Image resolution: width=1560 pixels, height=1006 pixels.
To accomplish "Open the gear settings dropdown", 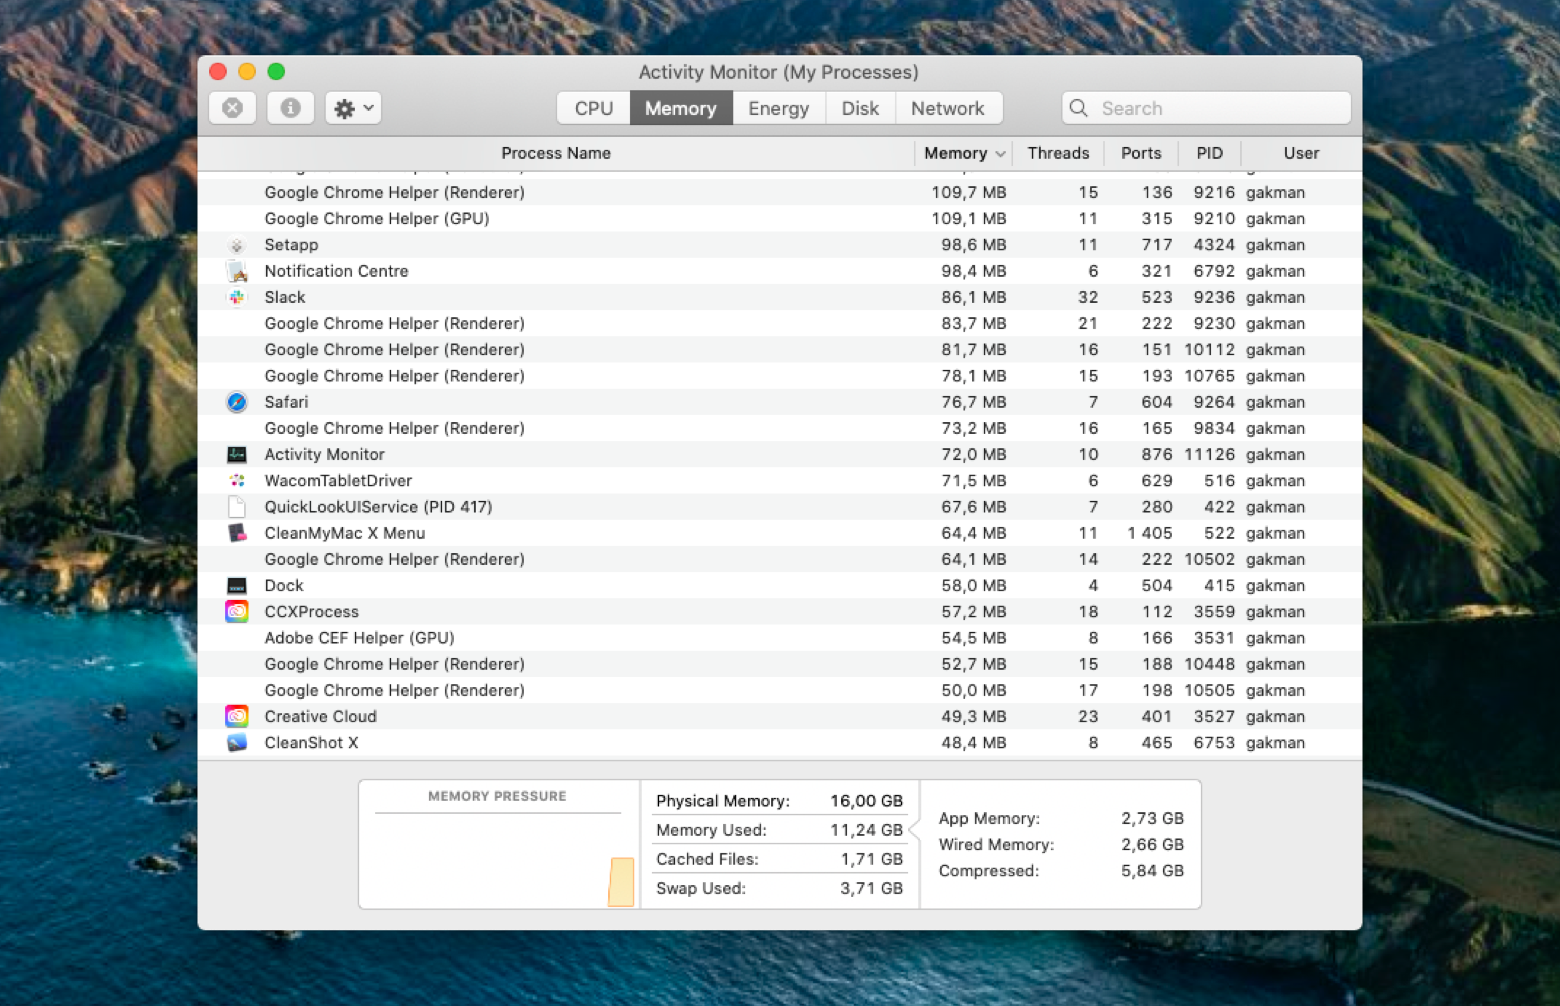I will (x=352, y=108).
